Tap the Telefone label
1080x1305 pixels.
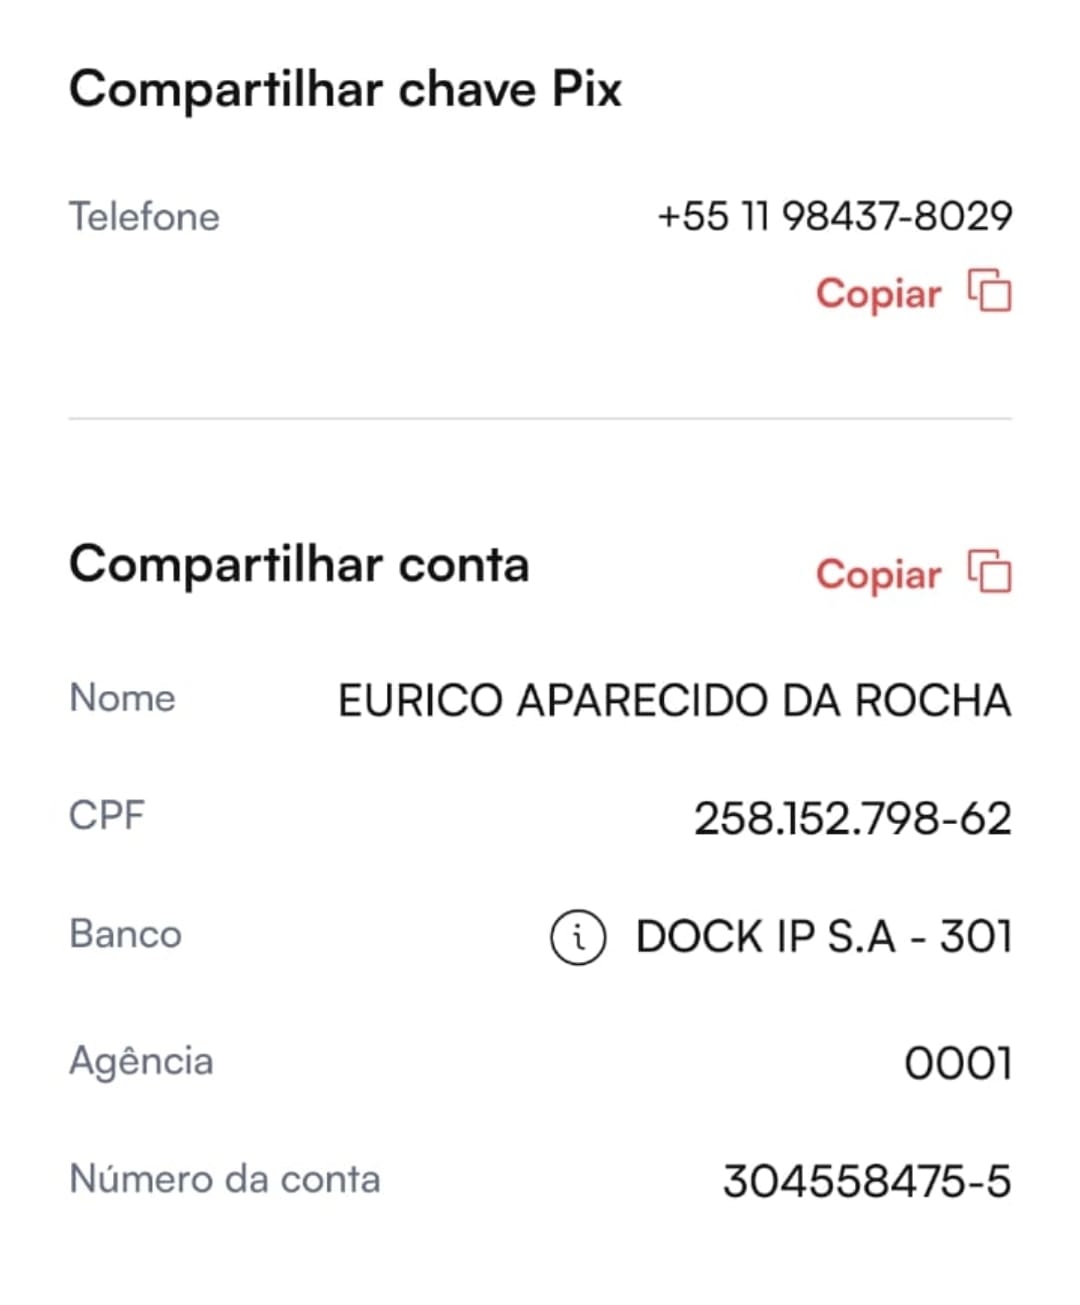click(144, 217)
